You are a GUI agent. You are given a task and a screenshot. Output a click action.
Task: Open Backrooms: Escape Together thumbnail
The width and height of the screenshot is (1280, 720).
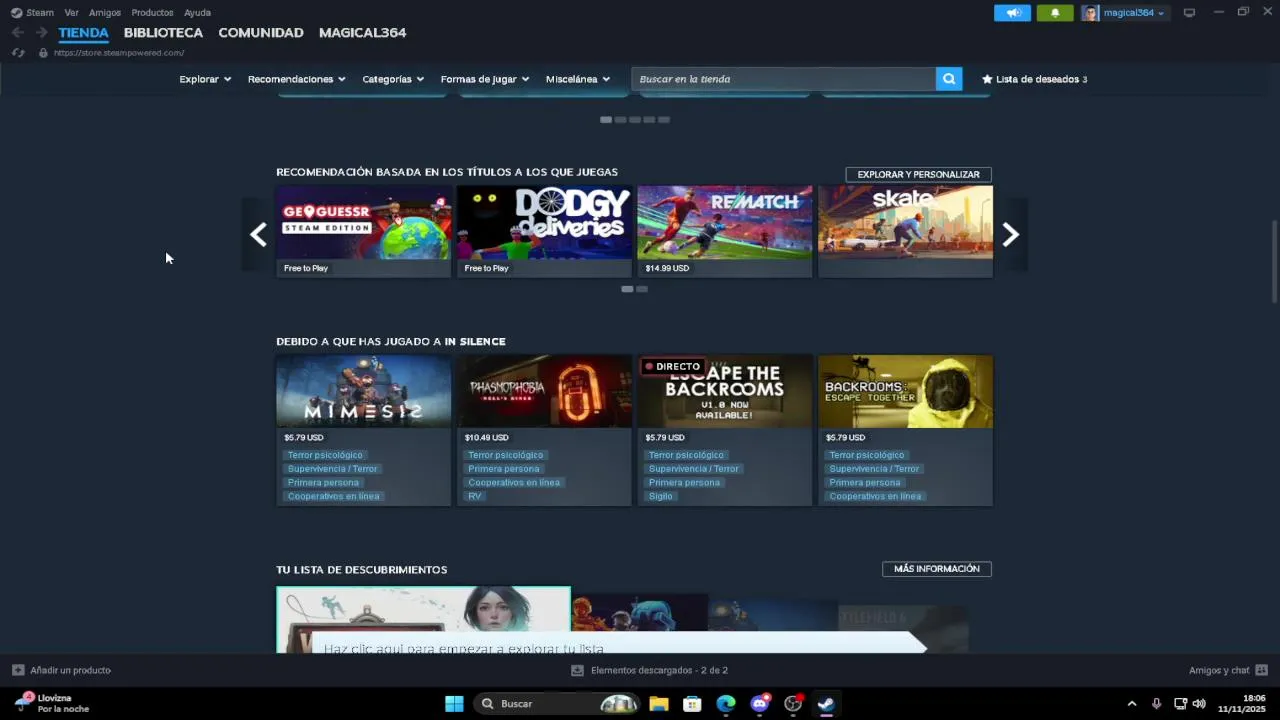coord(906,392)
